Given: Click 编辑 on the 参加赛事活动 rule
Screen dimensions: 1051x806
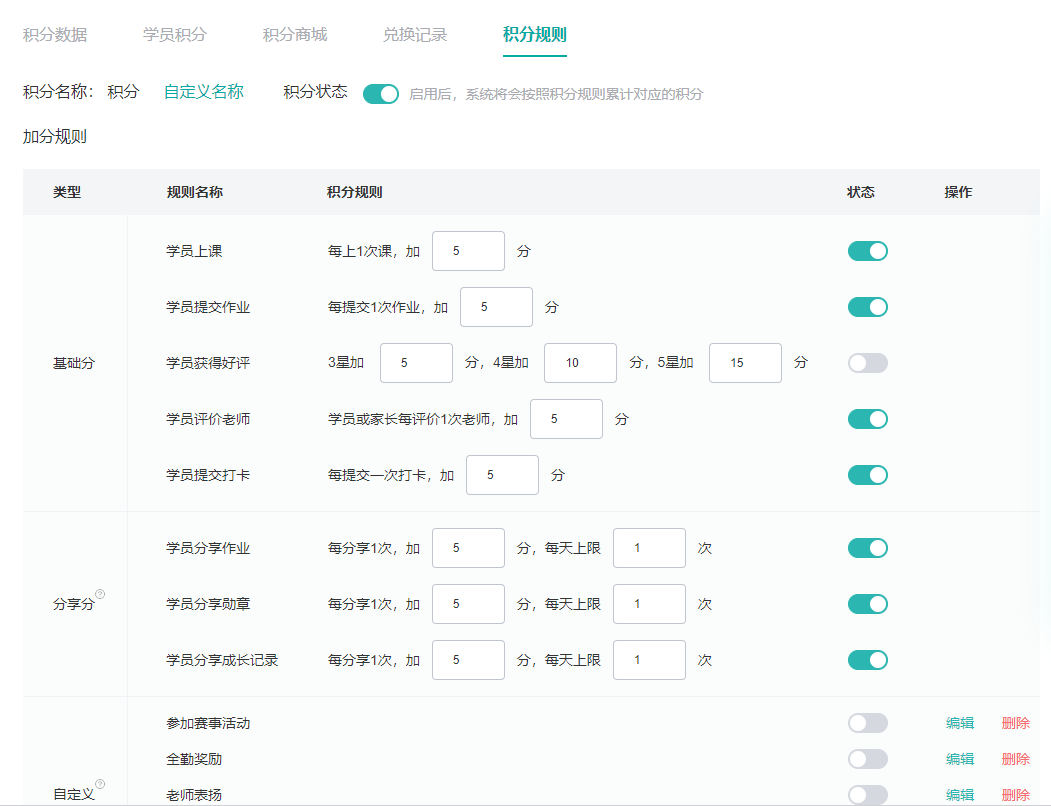Looking at the screenshot, I should pos(960,722).
